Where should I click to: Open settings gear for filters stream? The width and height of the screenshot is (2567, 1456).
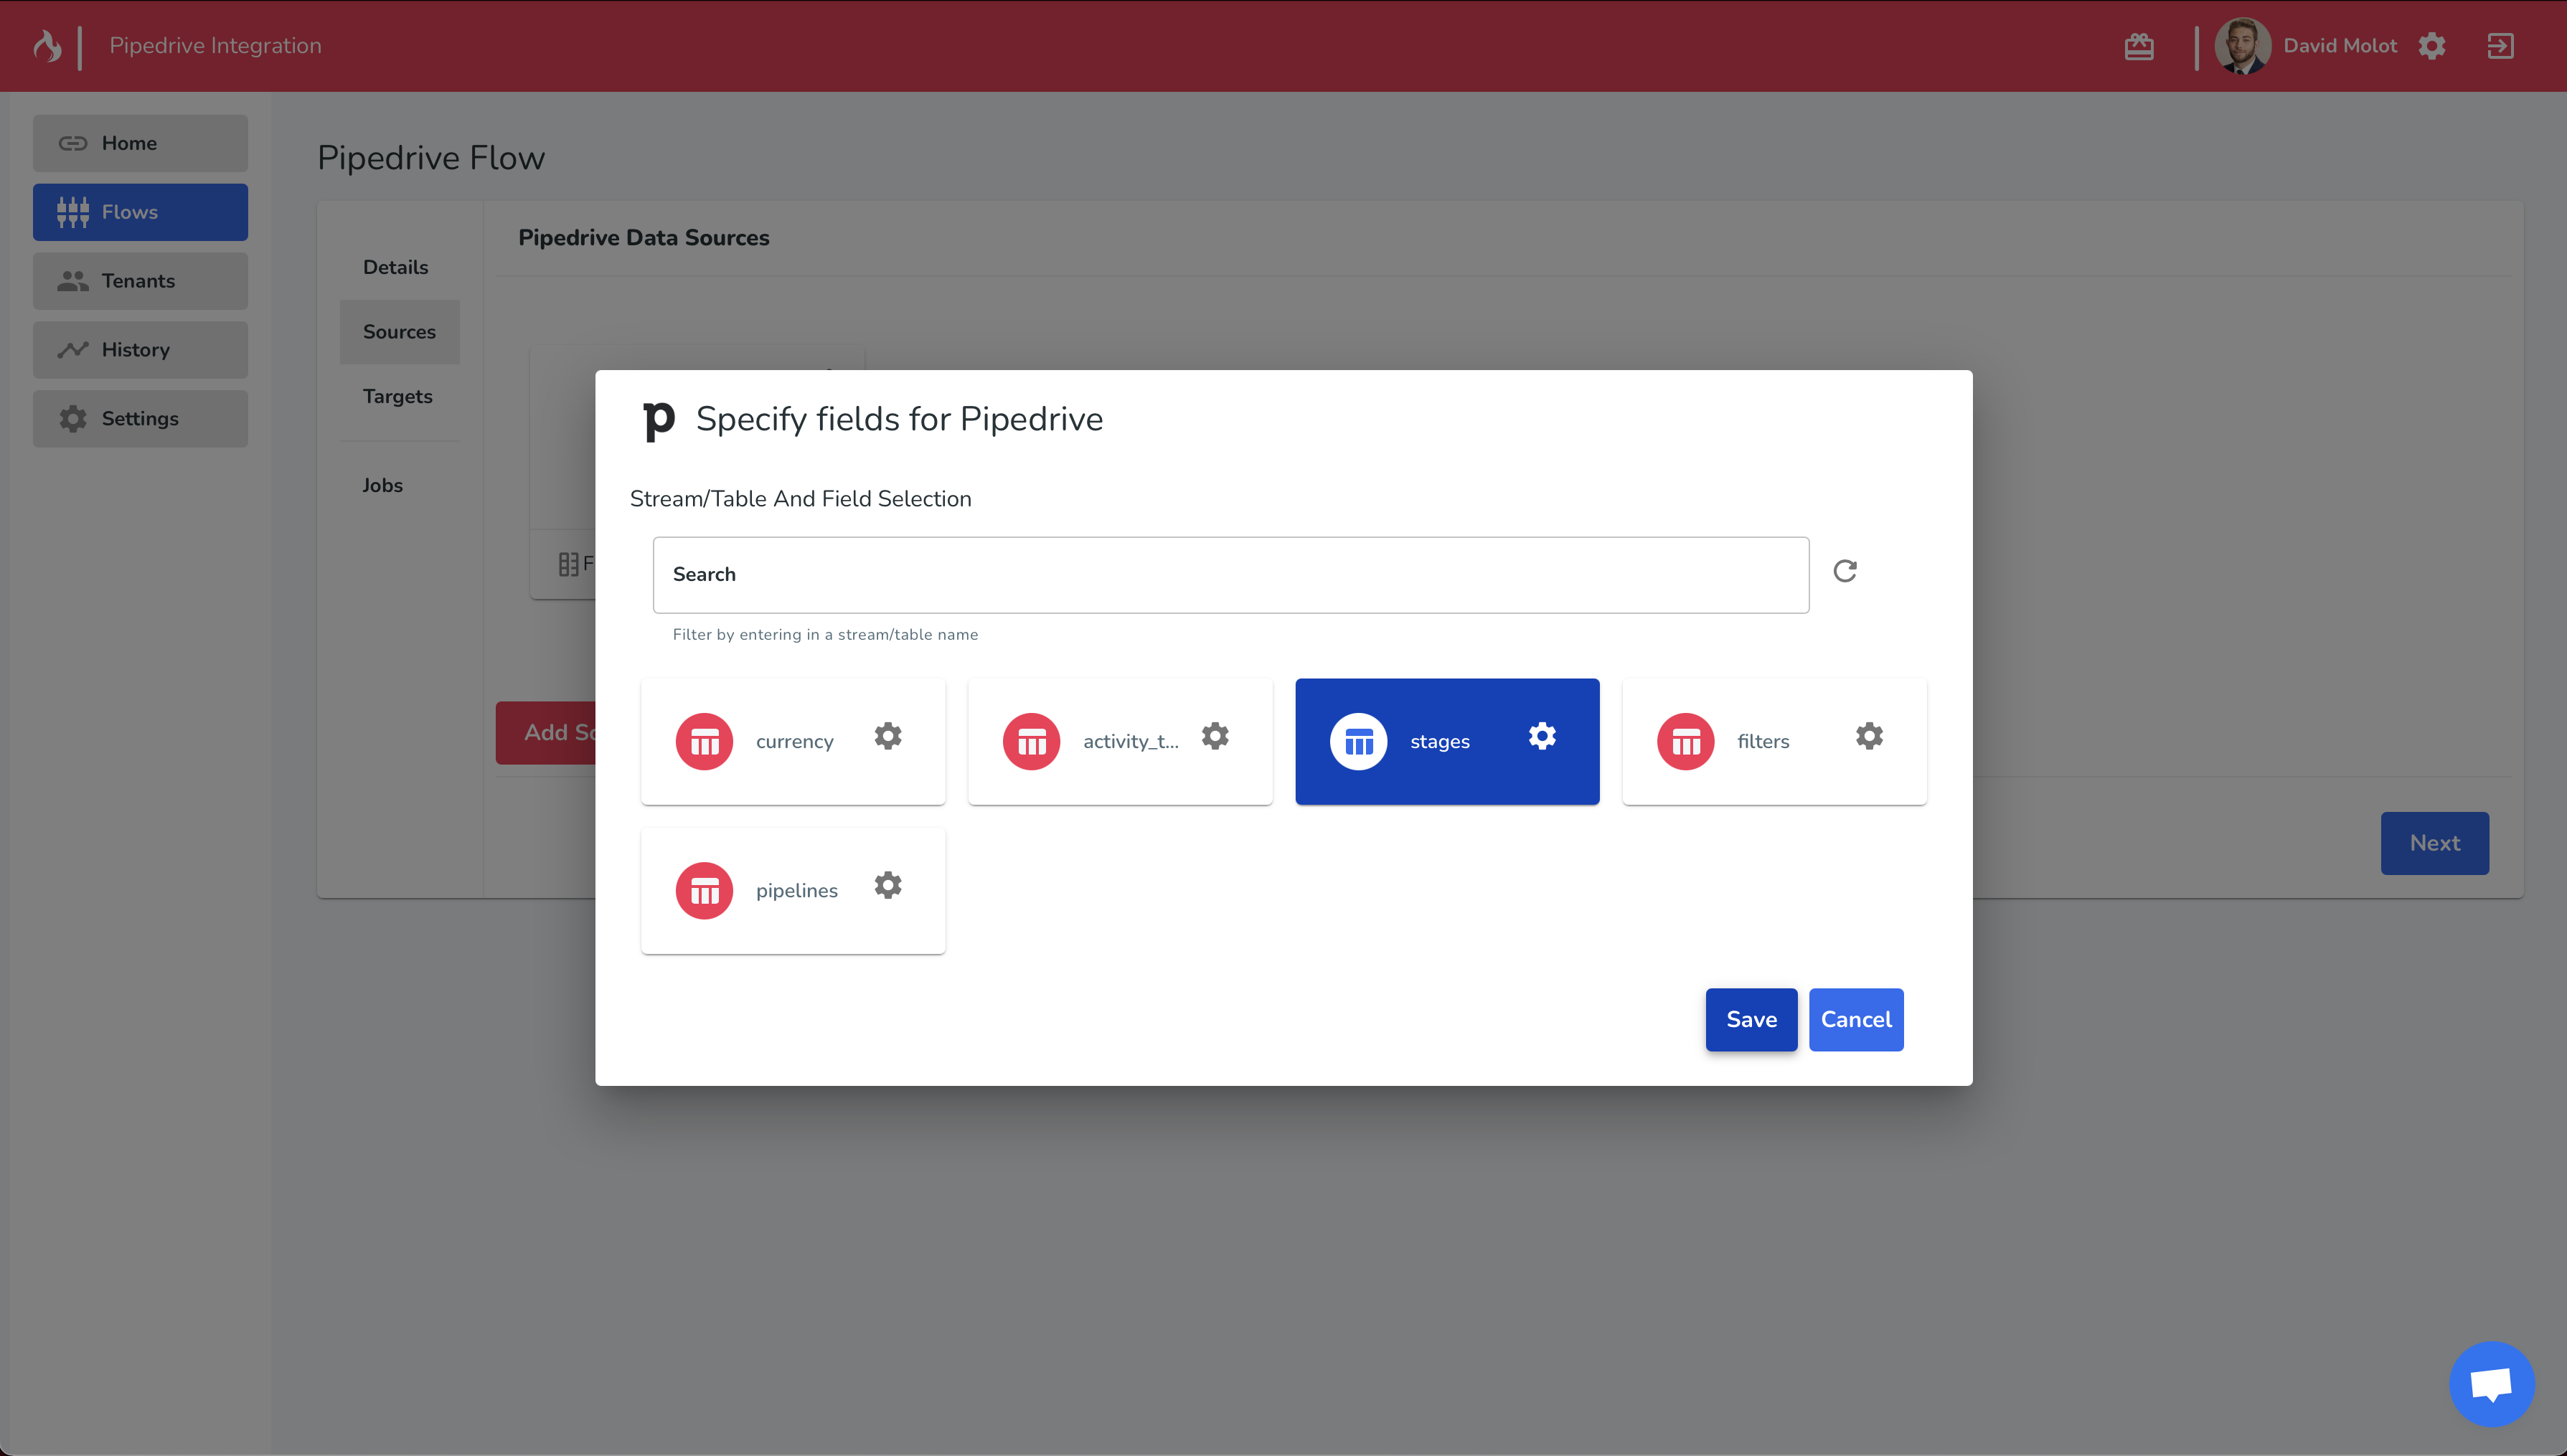click(x=1869, y=736)
